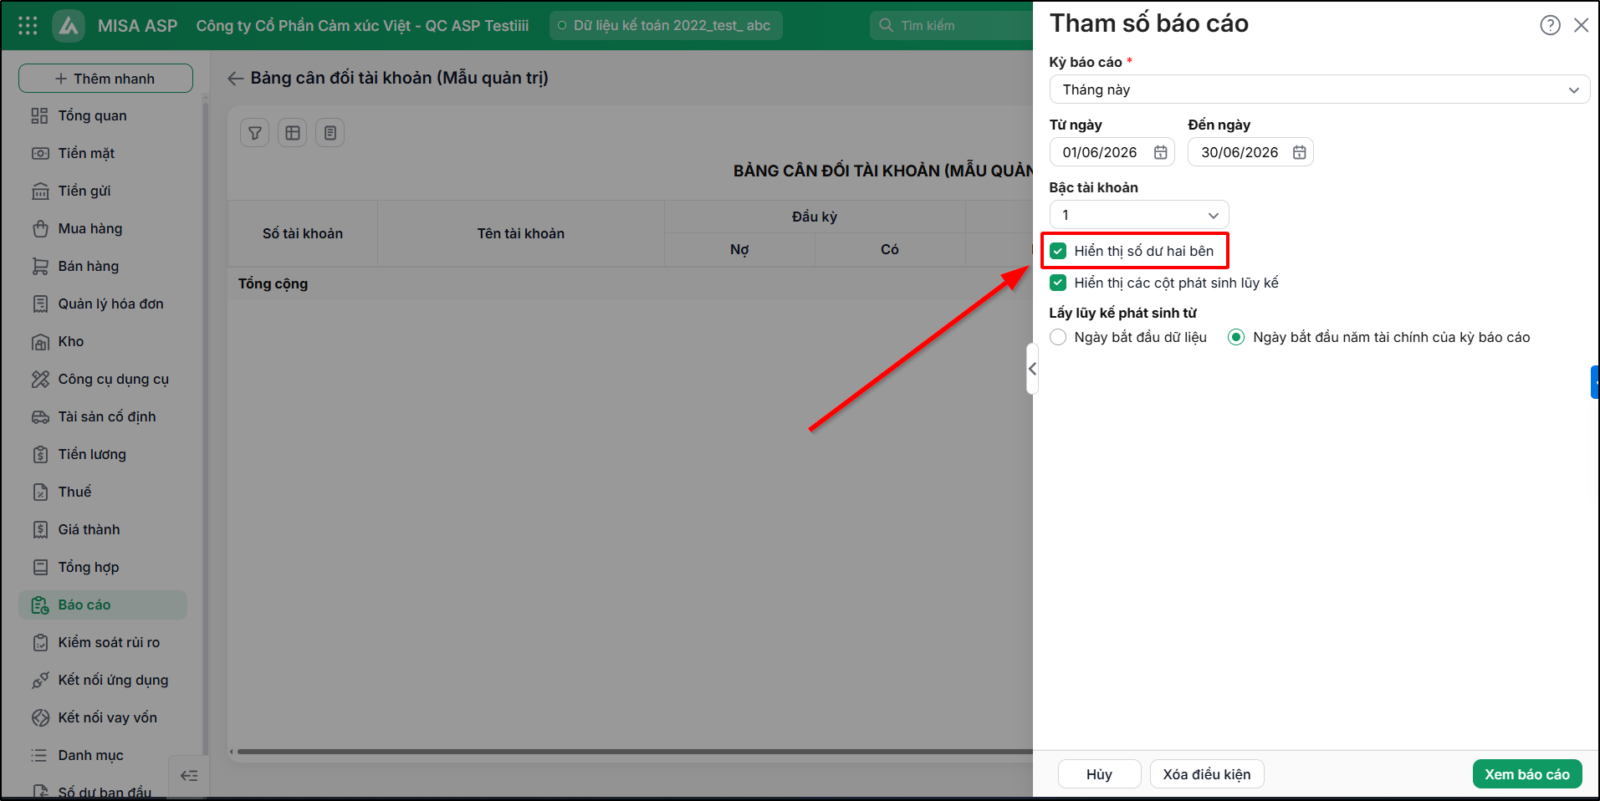The width and height of the screenshot is (1600, 801).
Task: Click the MISA ASP logo icon
Action: [69, 25]
